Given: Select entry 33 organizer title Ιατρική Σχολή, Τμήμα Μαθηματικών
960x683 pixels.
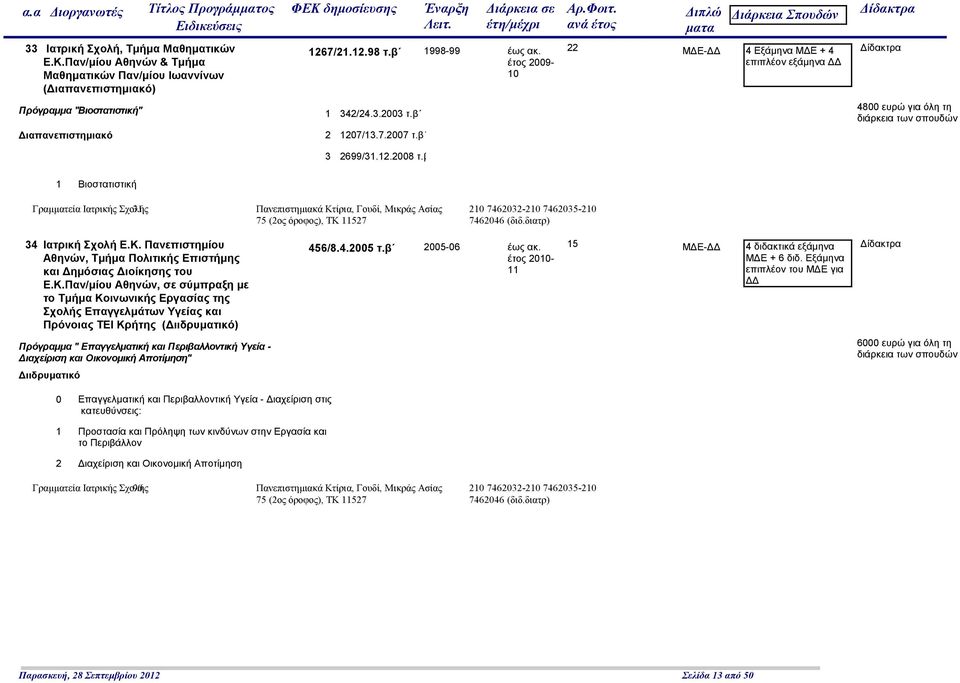Looking at the screenshot, I should (139, 69).
